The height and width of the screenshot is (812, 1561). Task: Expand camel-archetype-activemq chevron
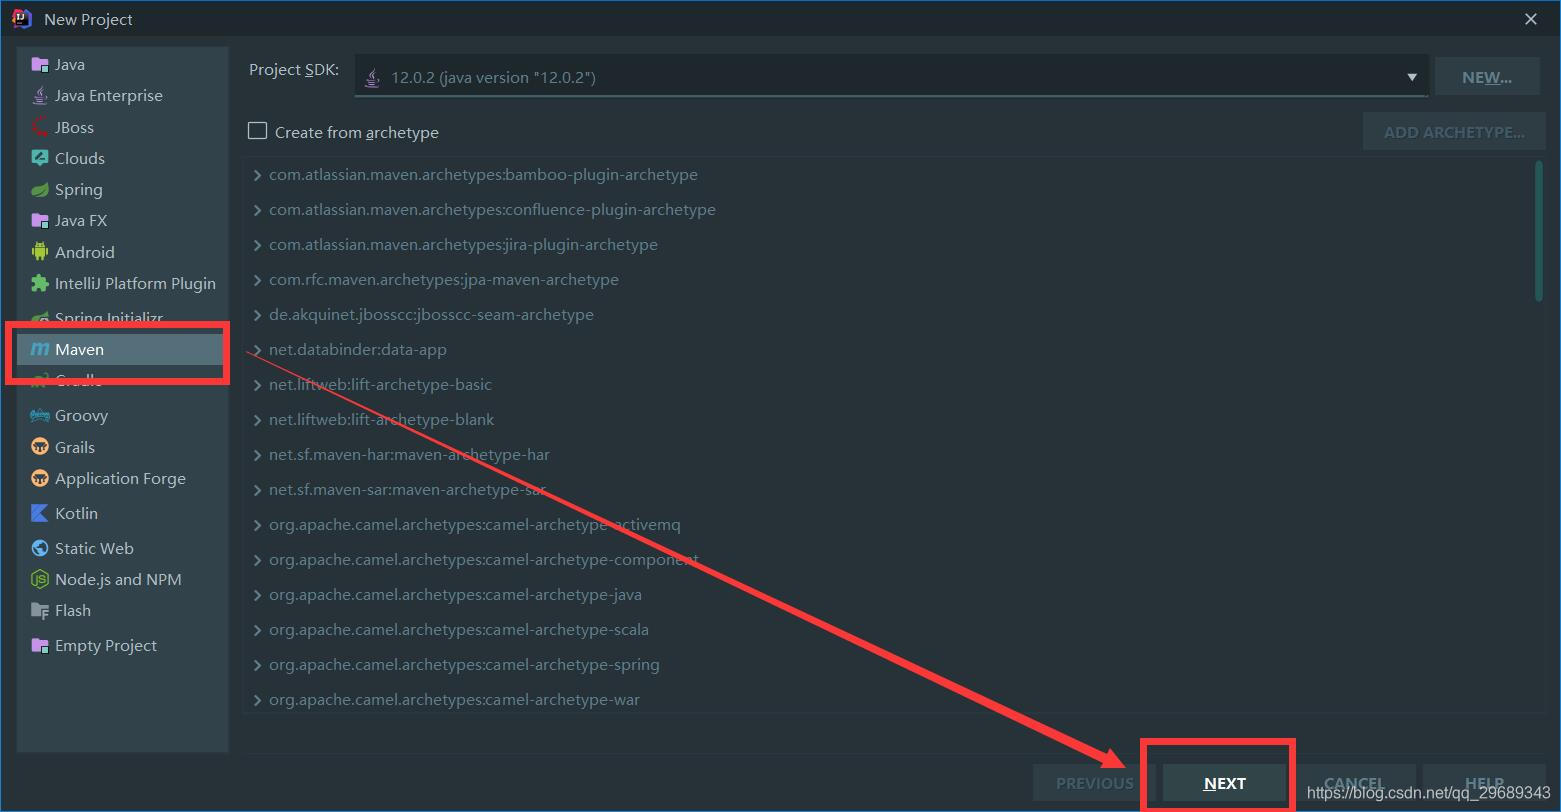tap(258, 525)
